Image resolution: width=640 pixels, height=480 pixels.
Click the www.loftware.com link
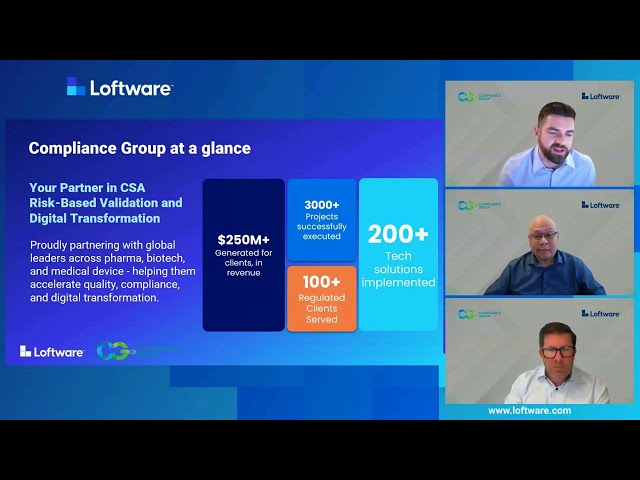pos(530,411)
